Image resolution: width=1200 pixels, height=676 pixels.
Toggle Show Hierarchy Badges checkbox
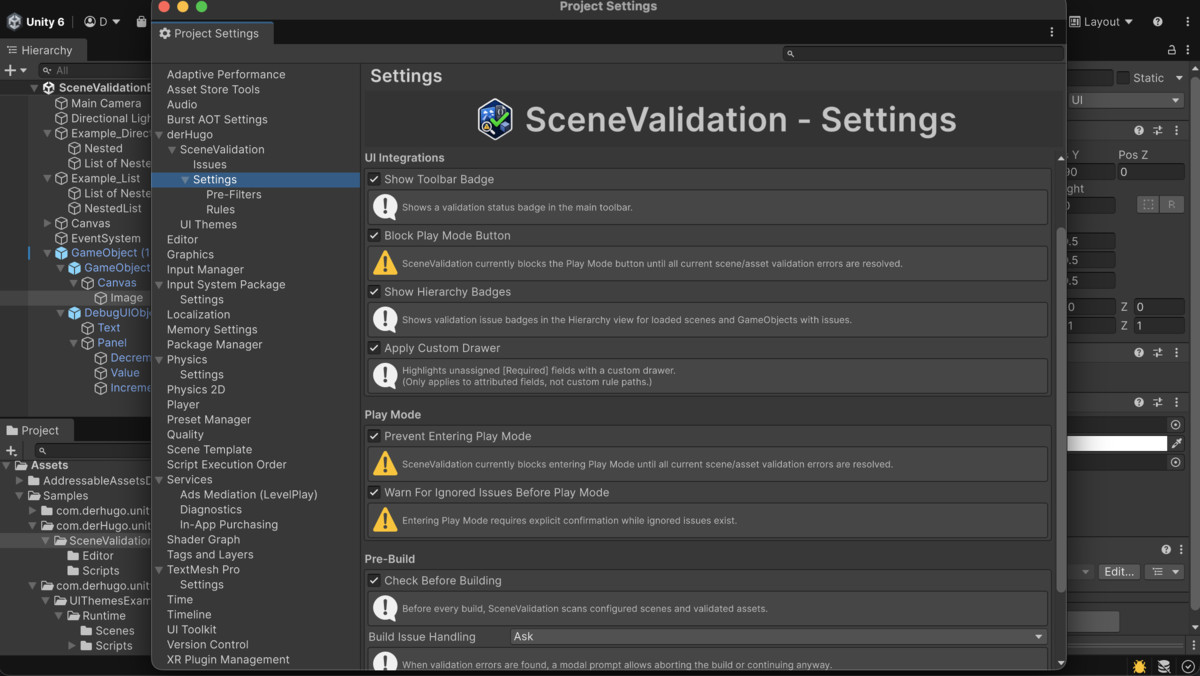[x=374, y=291]
